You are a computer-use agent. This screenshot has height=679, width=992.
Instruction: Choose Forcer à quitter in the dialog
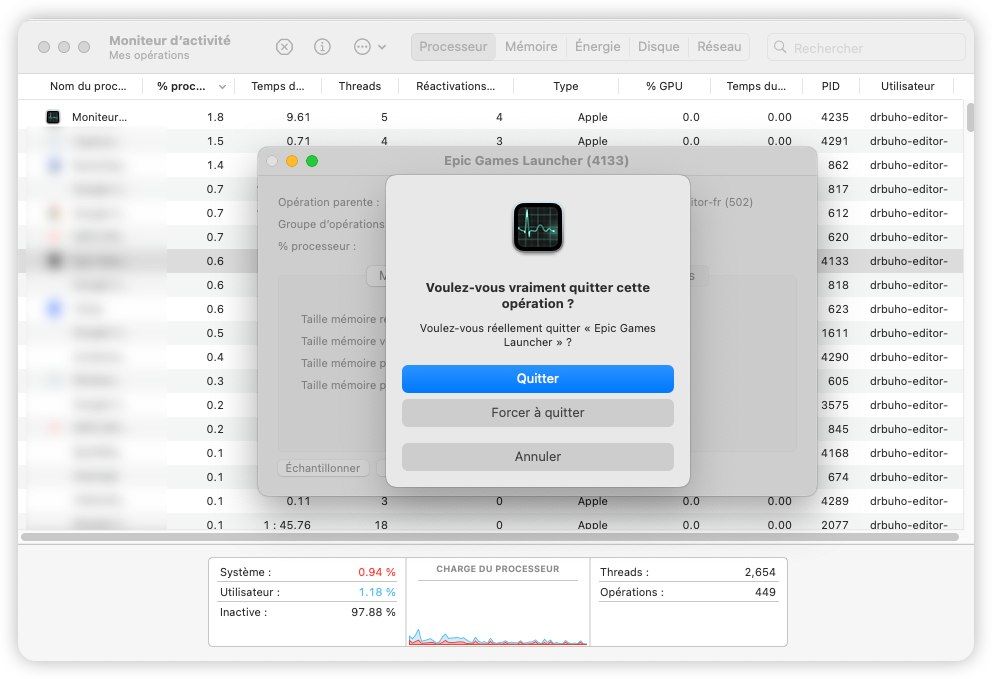(538, 413)
